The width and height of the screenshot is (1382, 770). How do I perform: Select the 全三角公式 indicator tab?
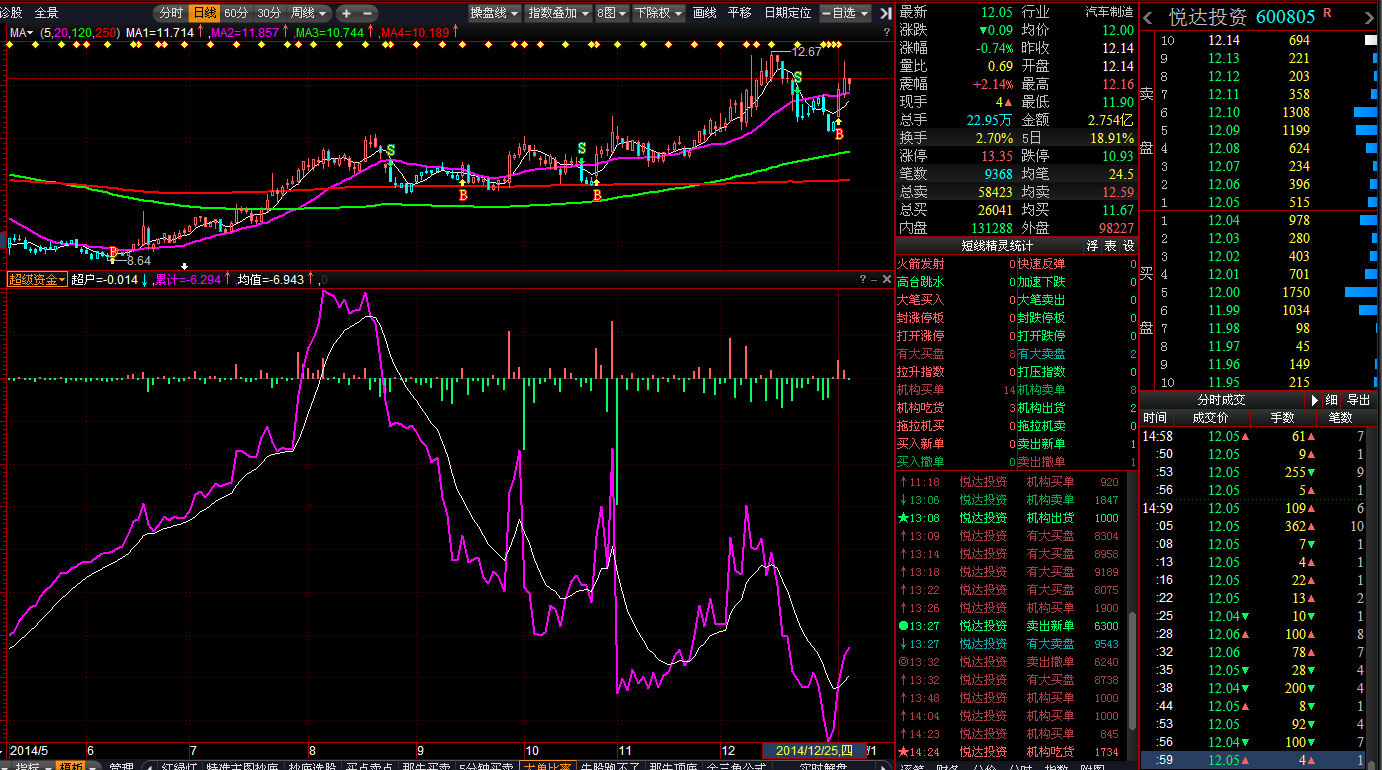pyautogui.click(x=736, y=765)
